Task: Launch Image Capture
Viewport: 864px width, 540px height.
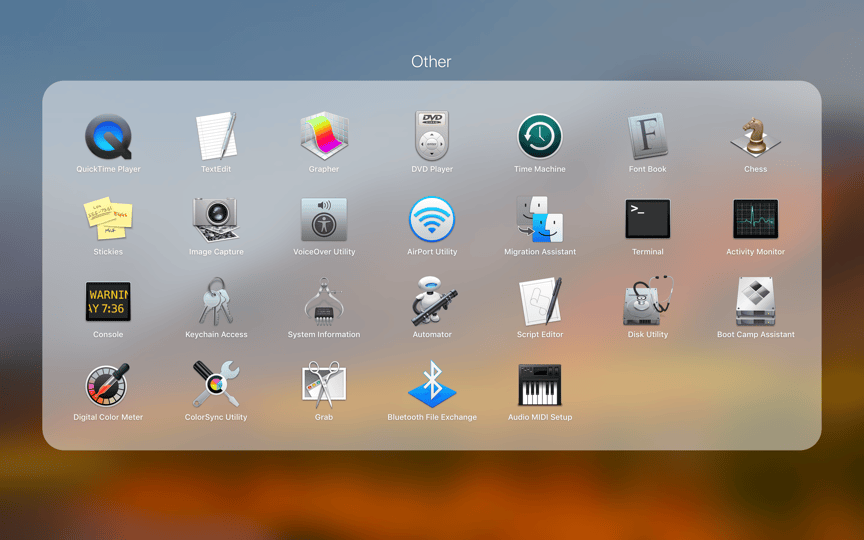Action: tap(216, 219)
